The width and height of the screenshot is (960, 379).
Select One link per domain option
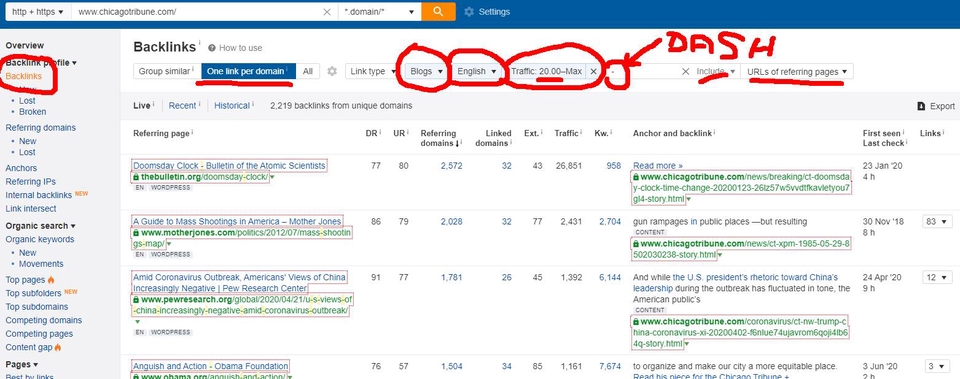tap(248, 72)
